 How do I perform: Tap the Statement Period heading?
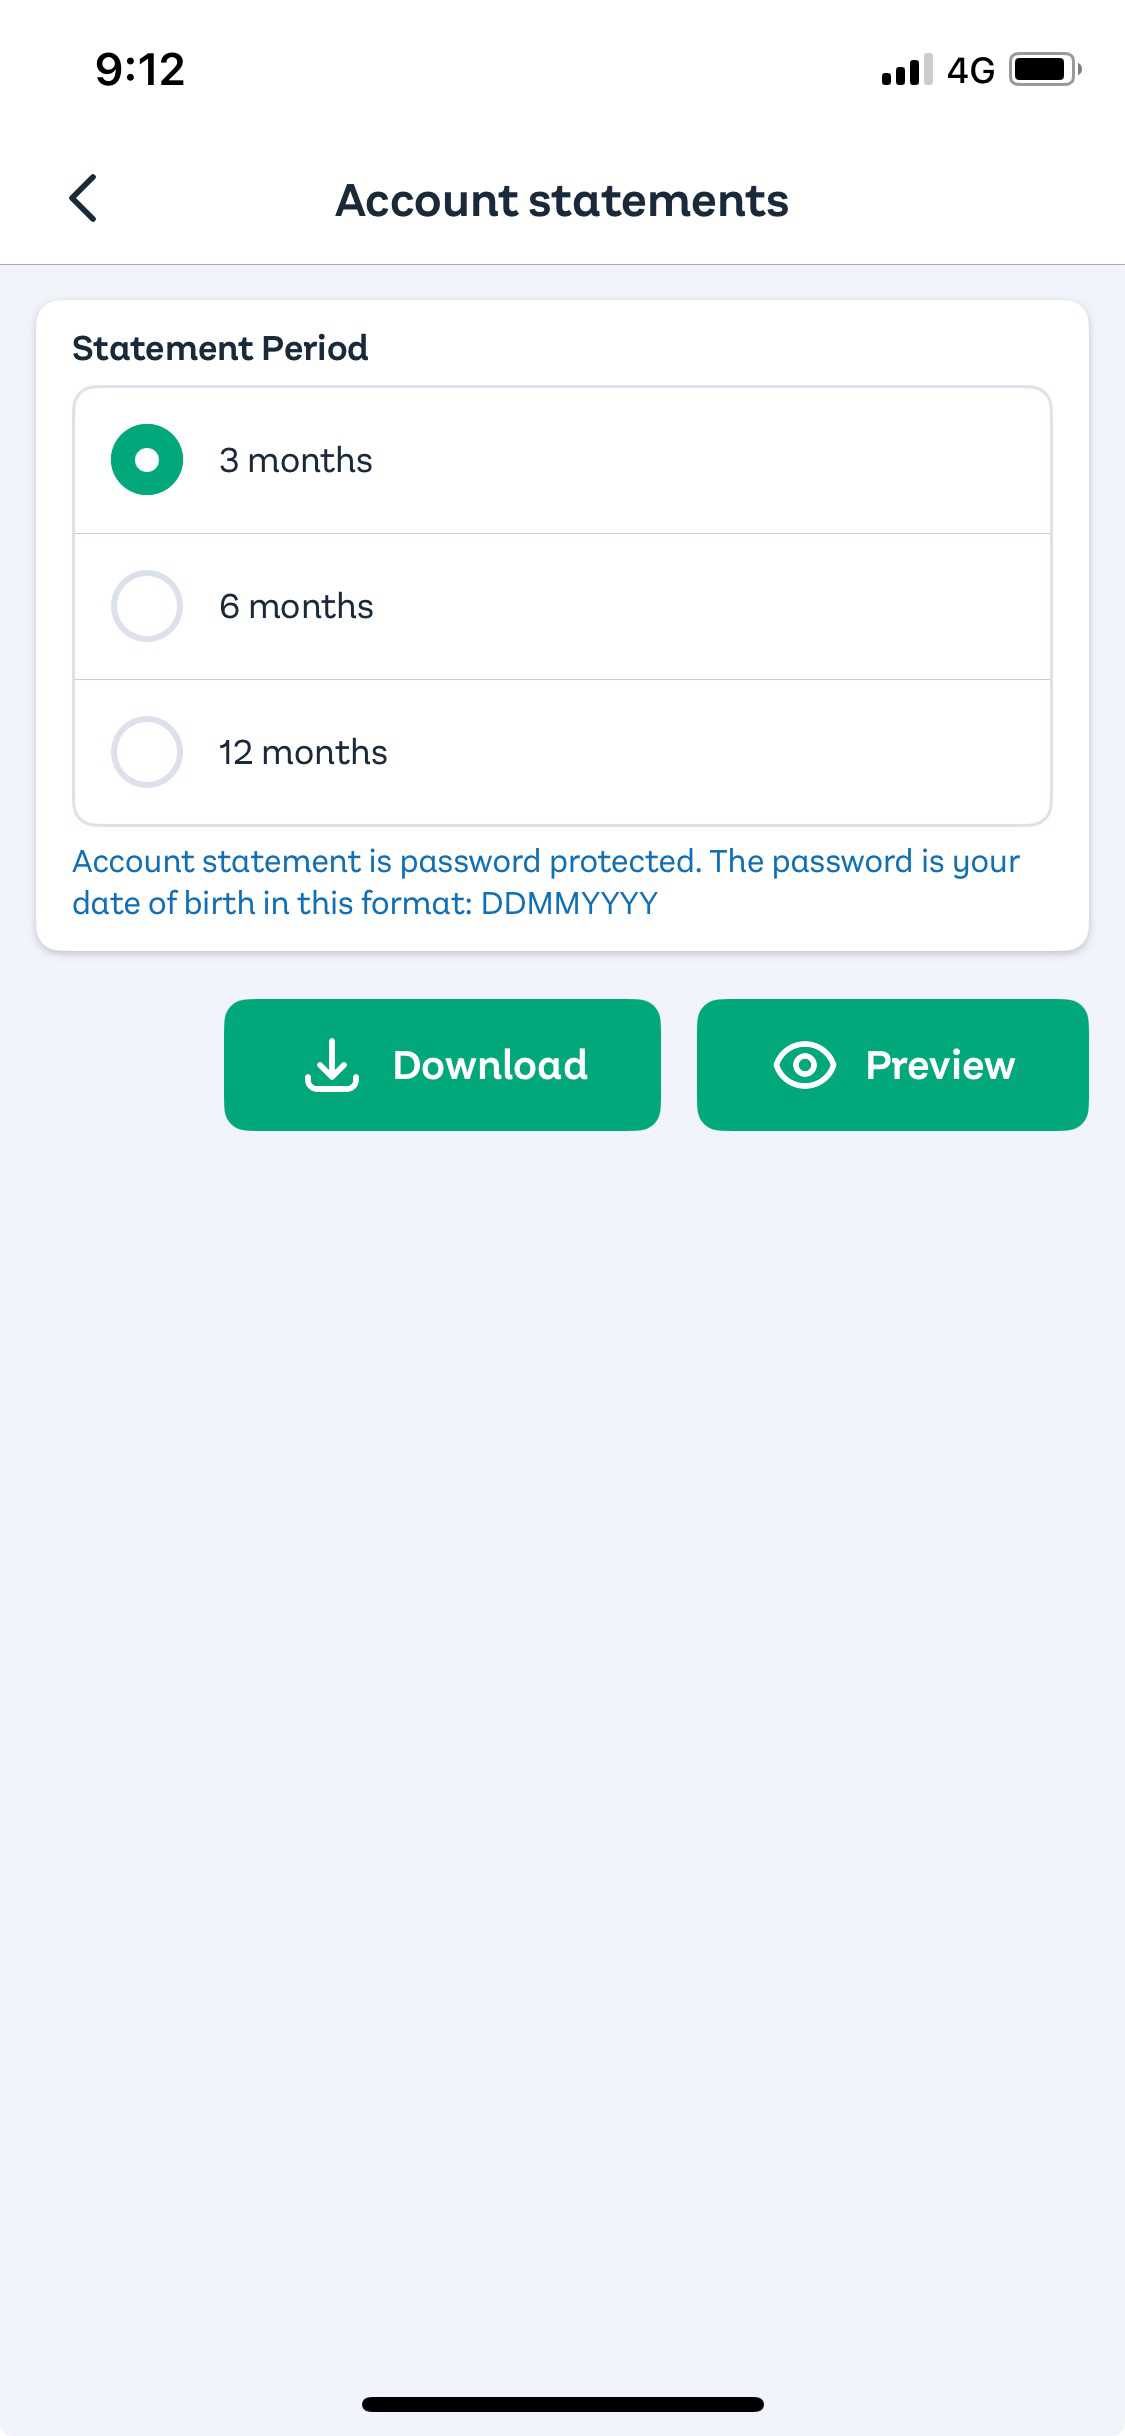click(220, 348)
